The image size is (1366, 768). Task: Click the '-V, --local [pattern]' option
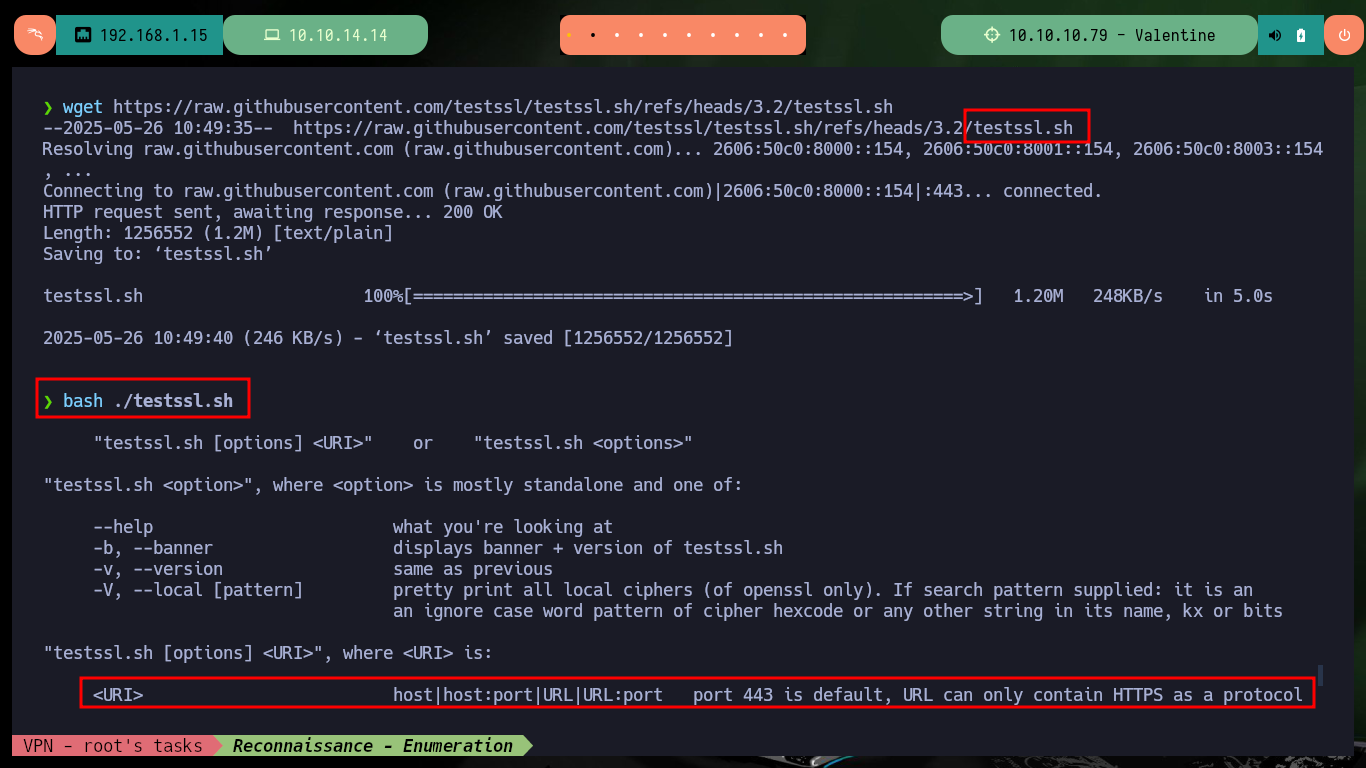198,590
